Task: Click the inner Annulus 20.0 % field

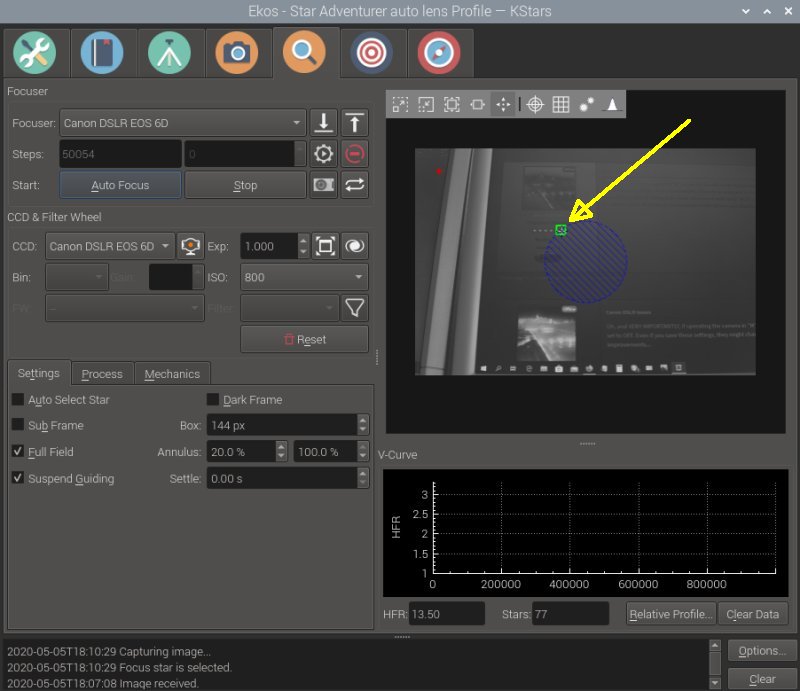Action: pyautogui.click(x=241, y=452)
